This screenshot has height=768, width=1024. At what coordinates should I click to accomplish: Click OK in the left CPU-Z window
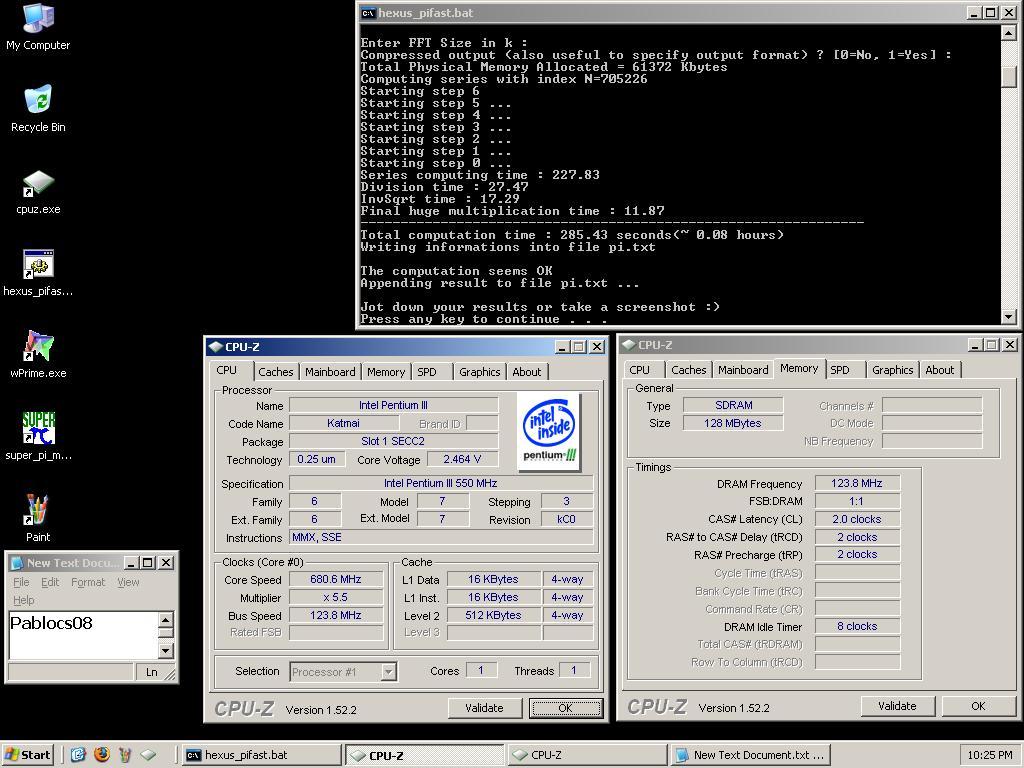(x=566, y=708)
